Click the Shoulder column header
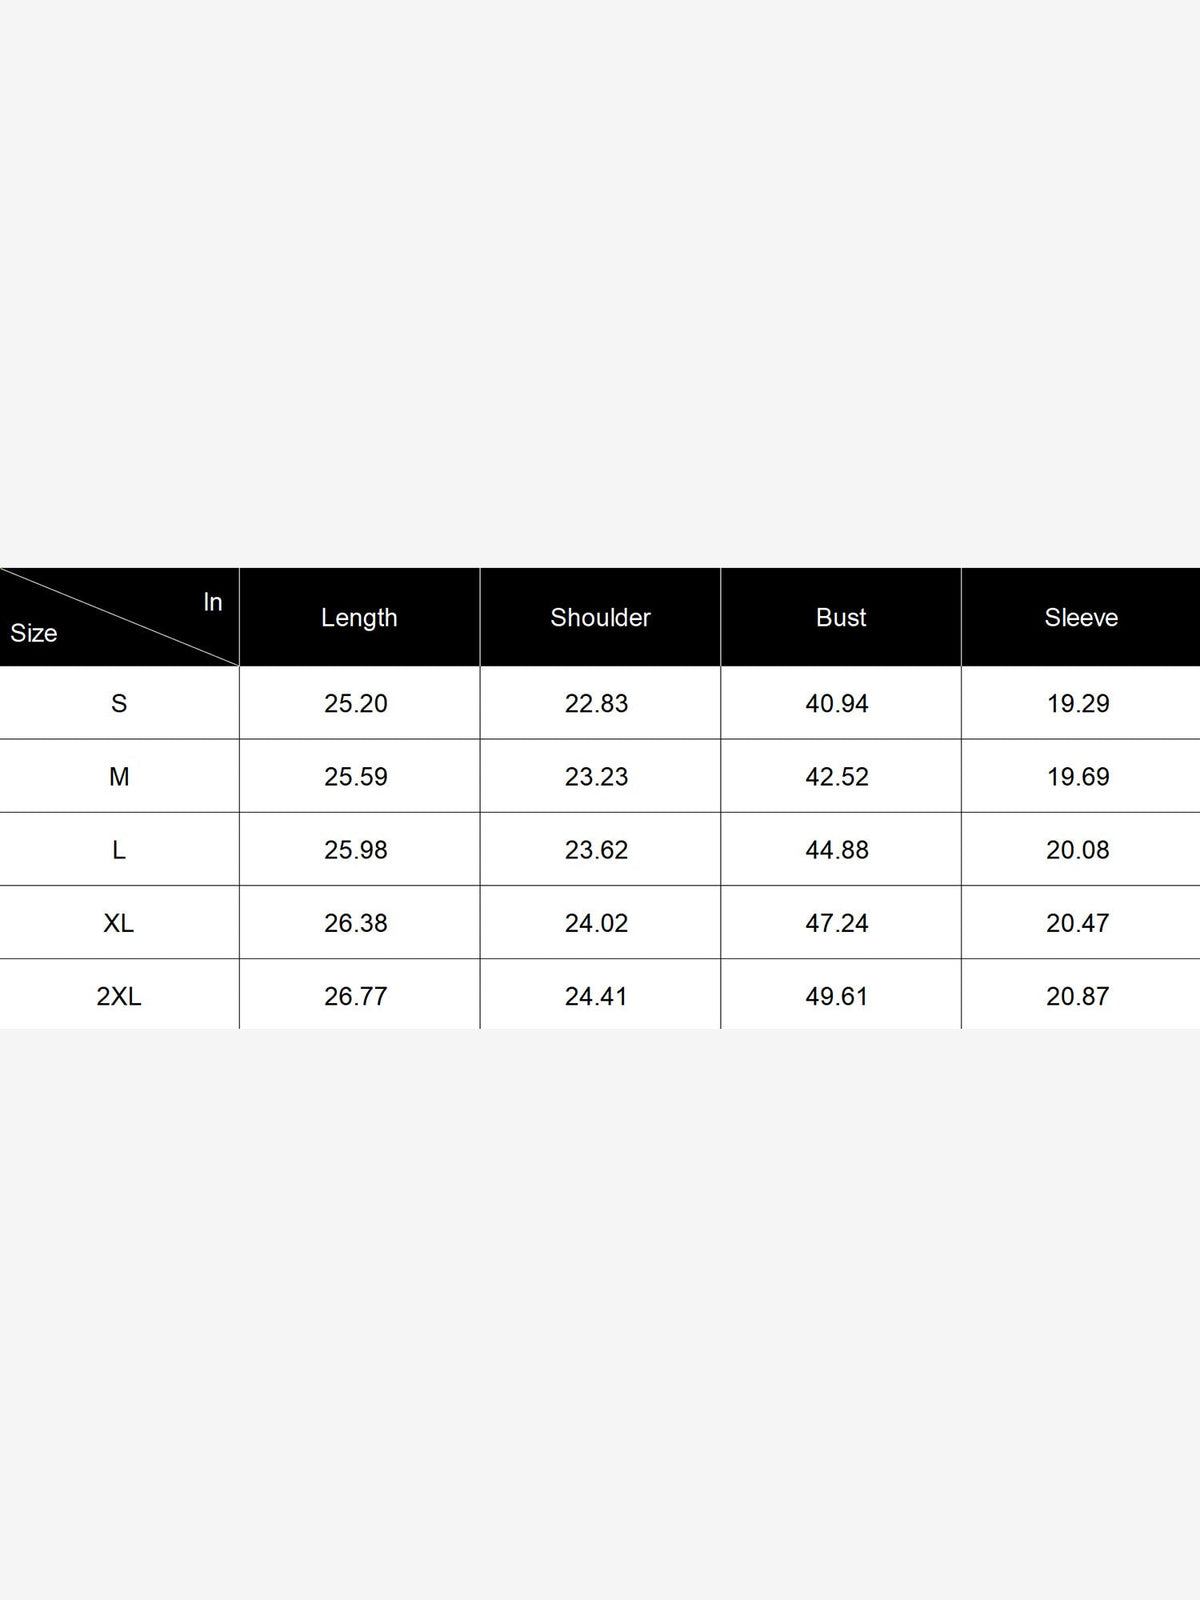The image size is (1200, 1600). 600,618
